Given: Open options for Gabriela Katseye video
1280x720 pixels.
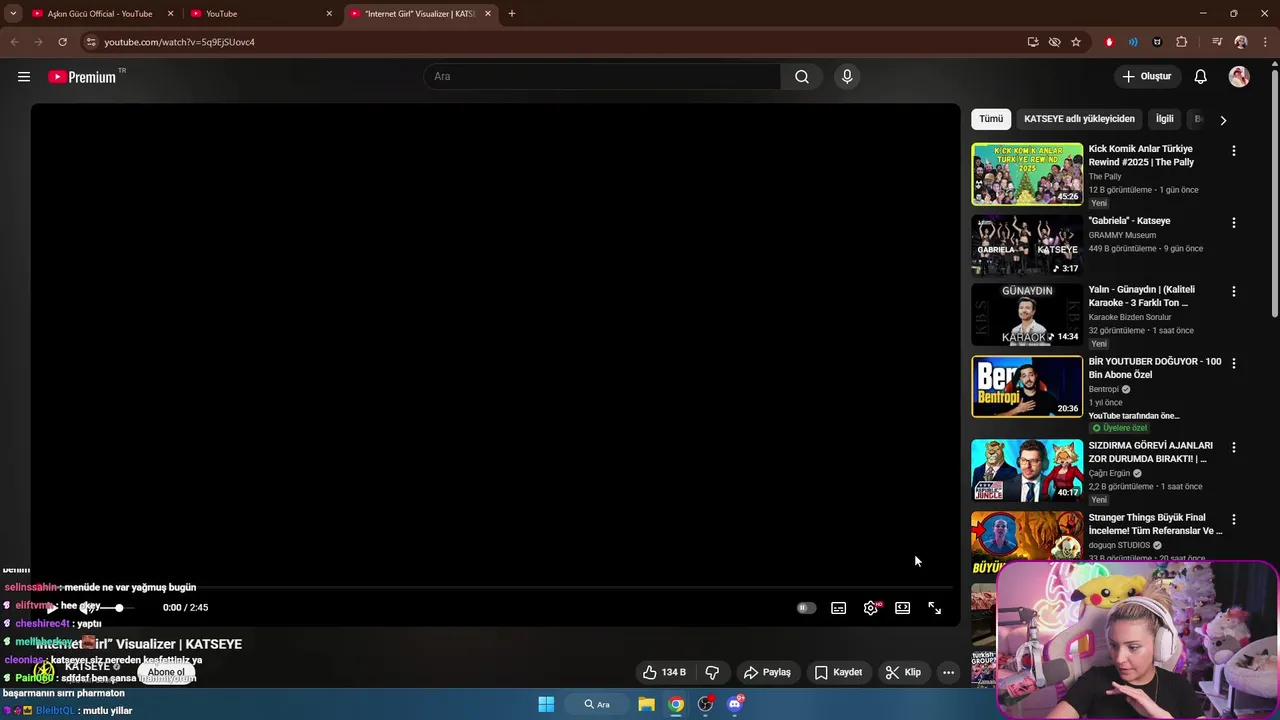Looking at the screenshot, I should [x=1233, y=223].
